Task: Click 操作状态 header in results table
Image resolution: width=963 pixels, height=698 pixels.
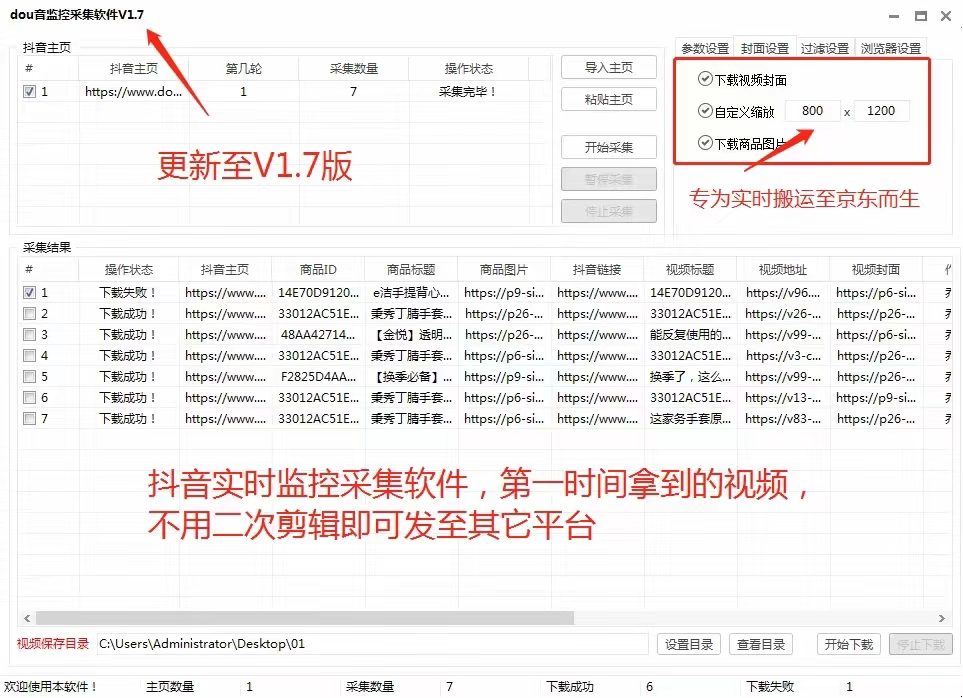Action: click(128, 270)
